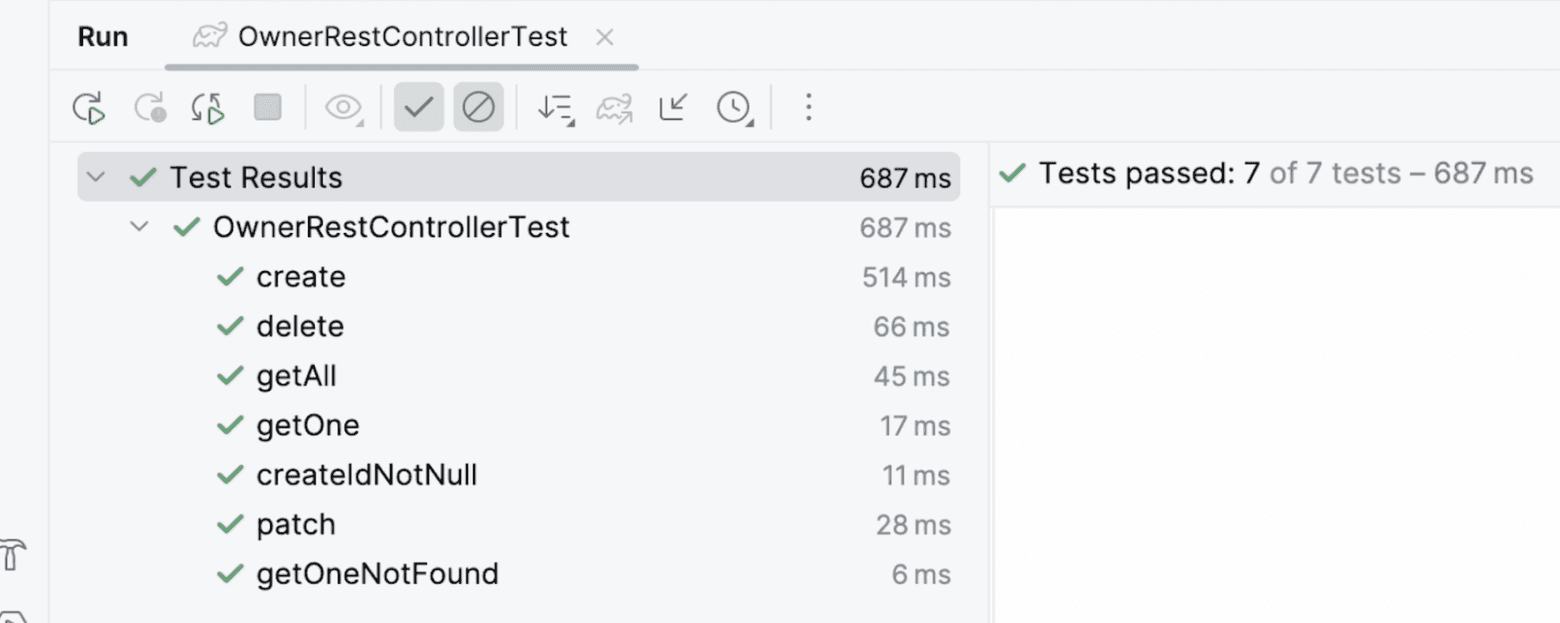
Task: Click the collapse all icon
Action: (673, 107)
